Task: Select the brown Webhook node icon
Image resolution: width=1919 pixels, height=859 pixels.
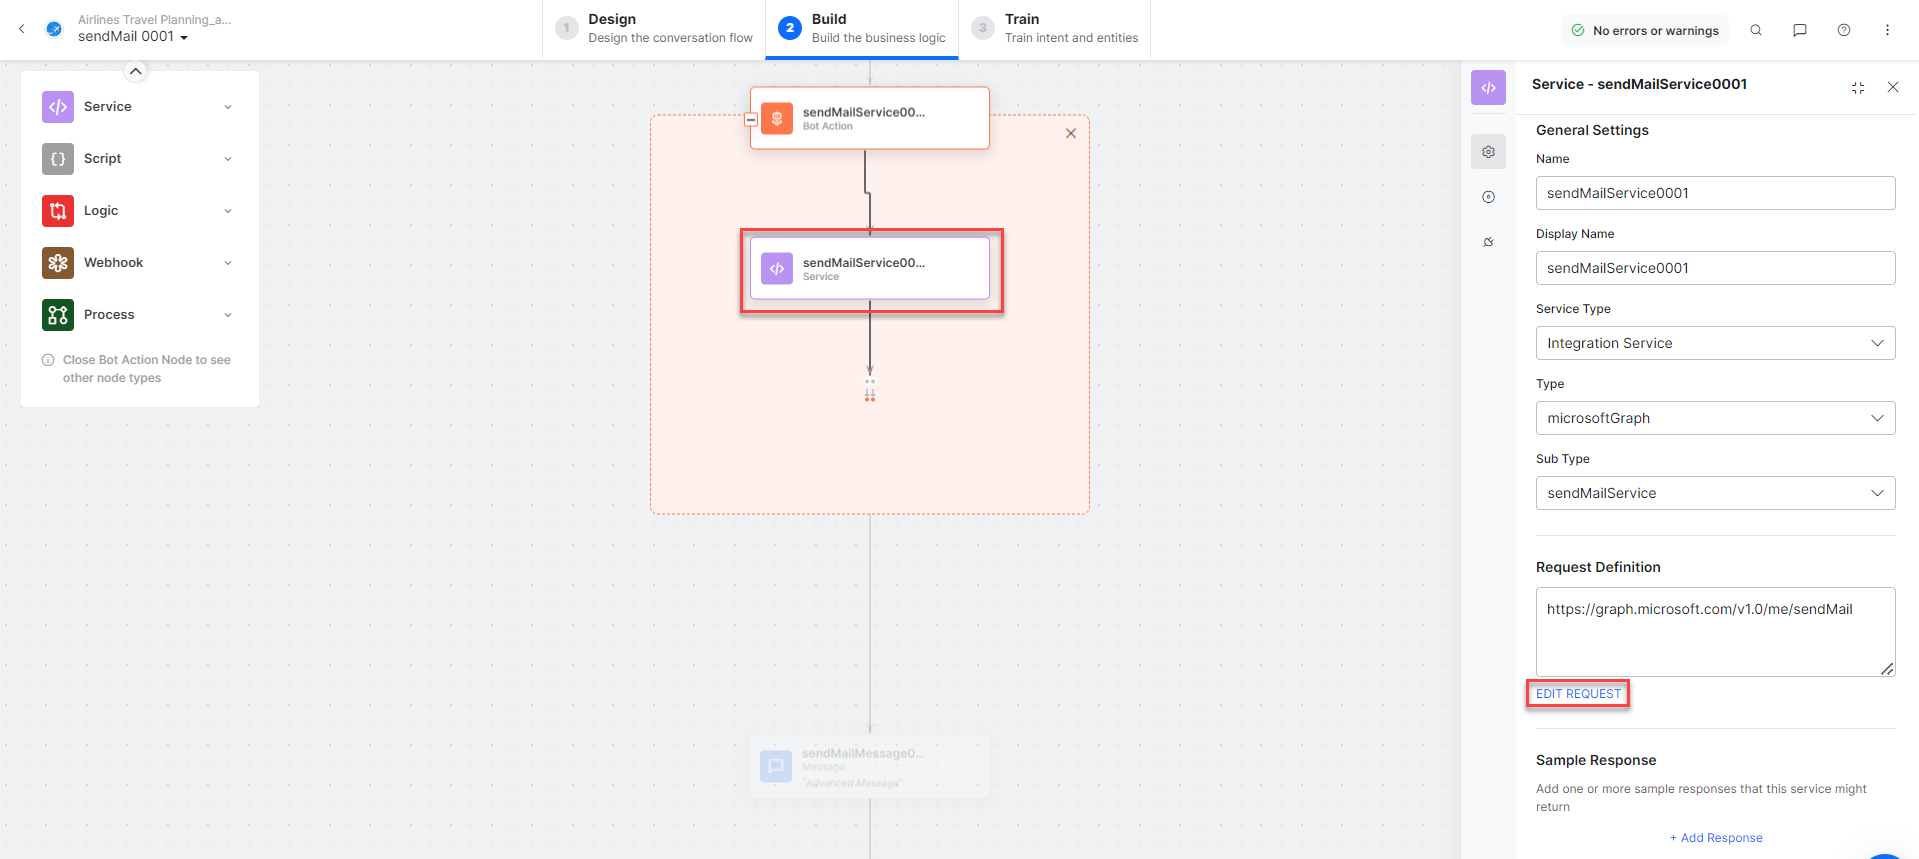Action: 58,263
